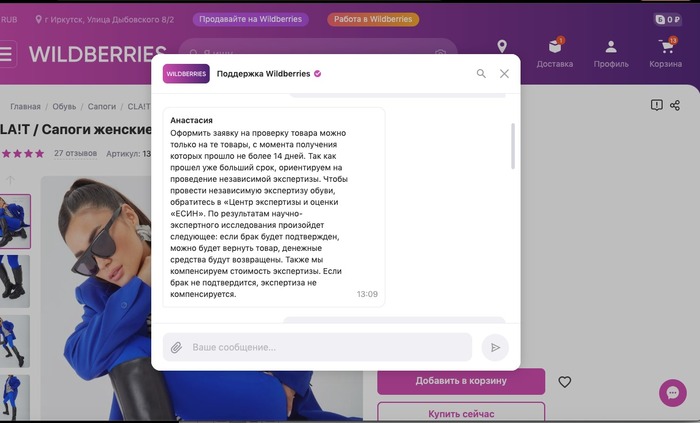Viewport: 700px width, 423px height.
Task: Click the Wildberries support chat avatar logo
Action: click(x=186, y=74)
